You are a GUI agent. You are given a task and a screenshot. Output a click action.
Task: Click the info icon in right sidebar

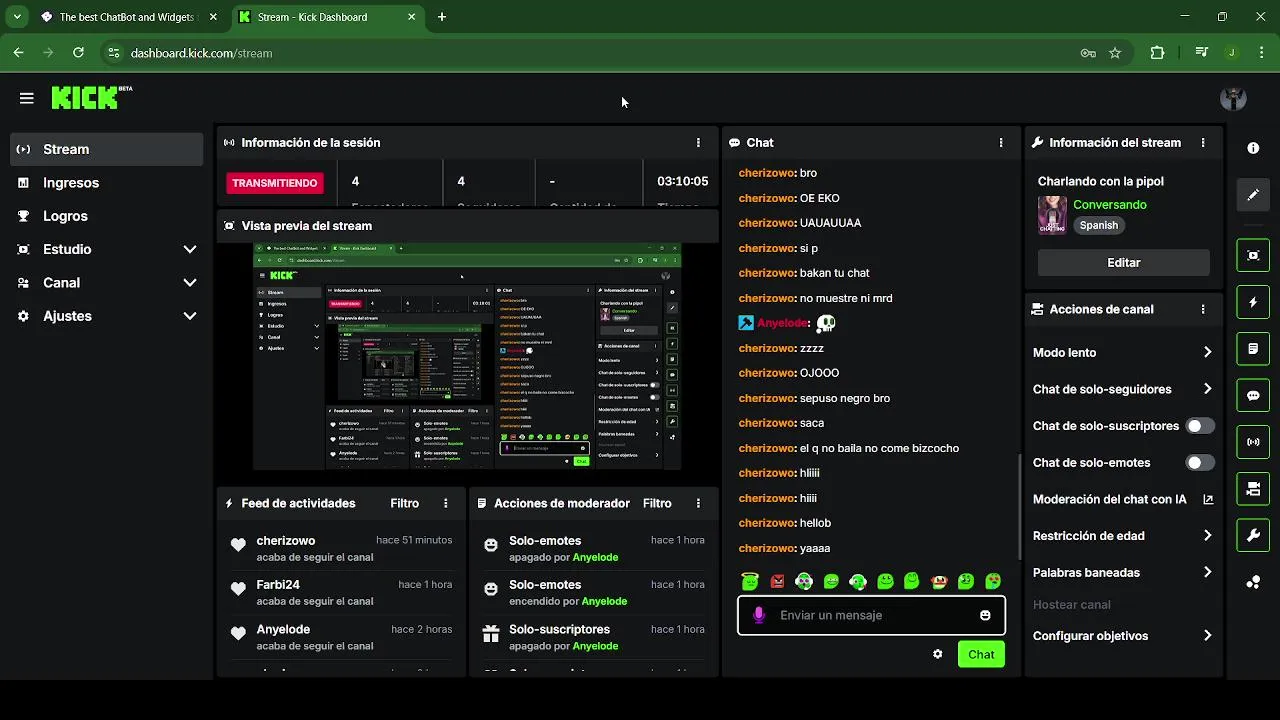(1253, 148)
